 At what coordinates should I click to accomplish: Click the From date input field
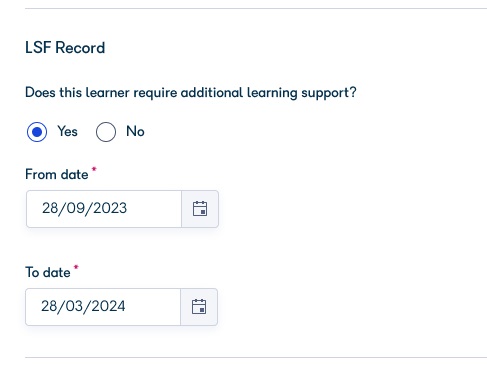pos(104,209)
